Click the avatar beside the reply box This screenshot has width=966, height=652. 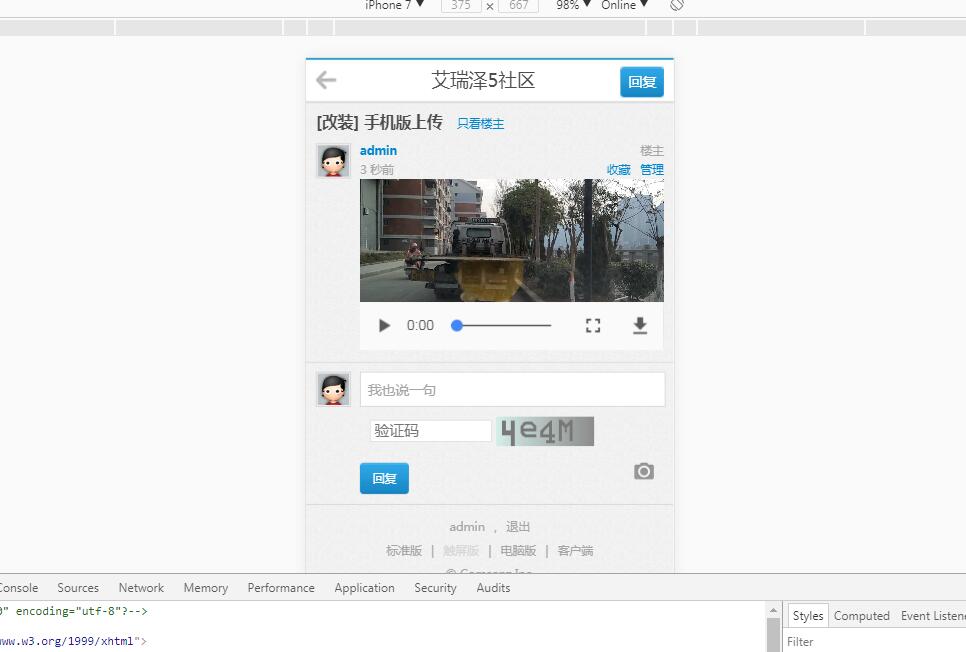333,389
